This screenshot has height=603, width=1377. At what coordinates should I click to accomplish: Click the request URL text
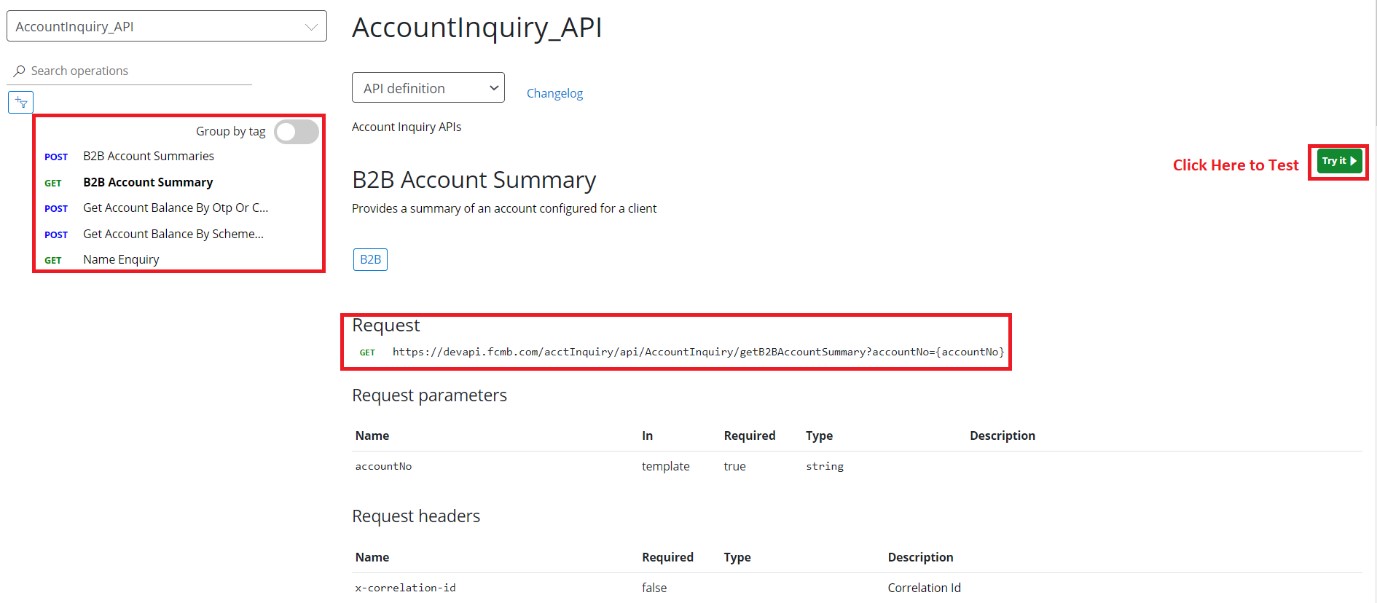(x=697, y=352)
